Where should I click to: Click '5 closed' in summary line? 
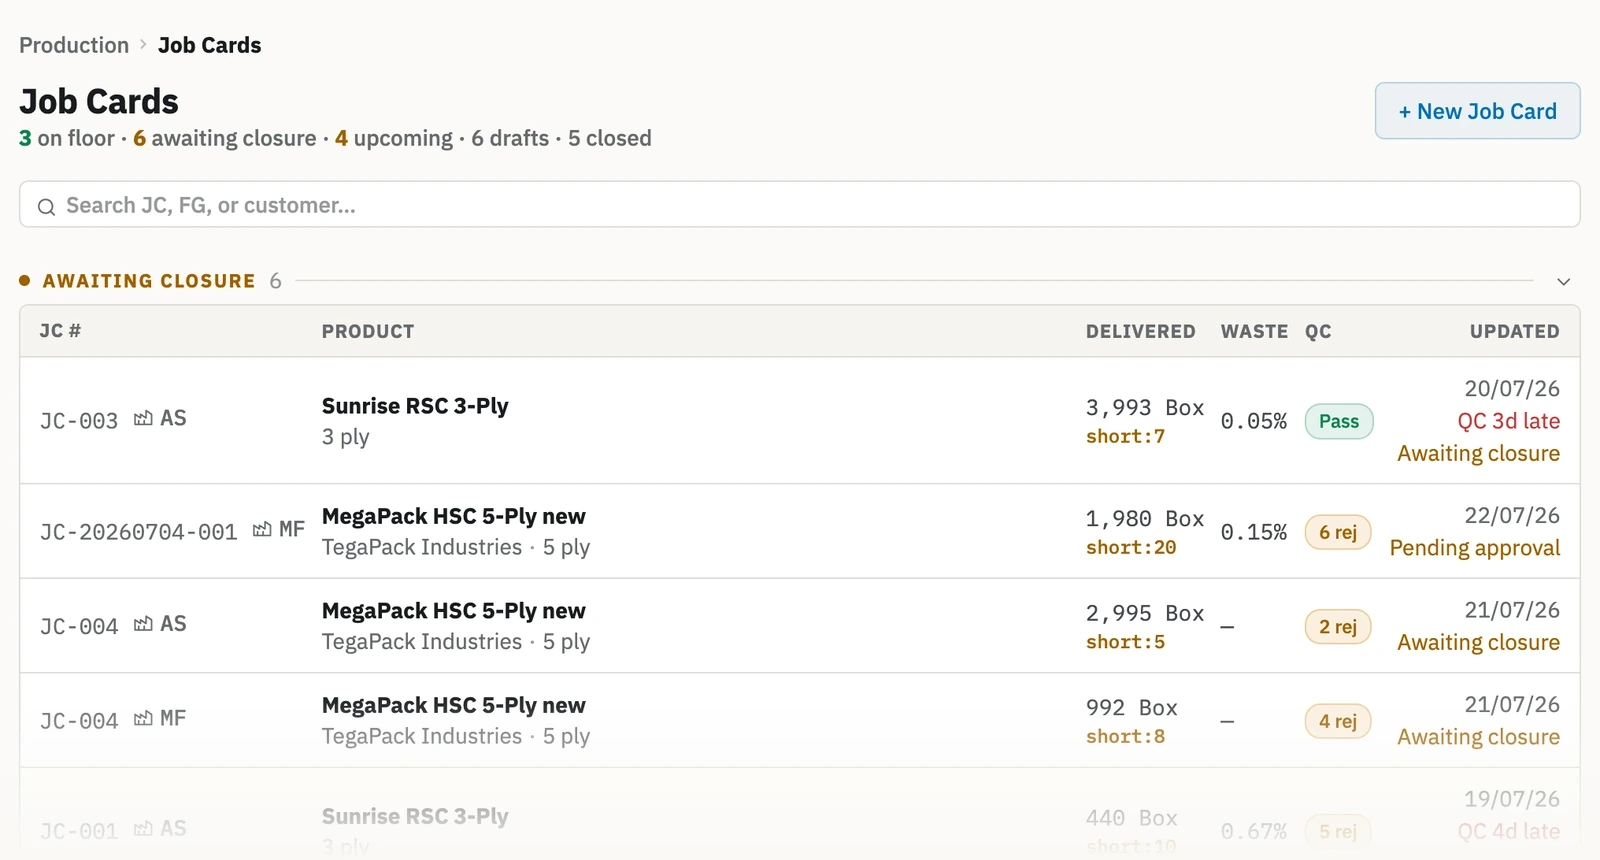pos(610,138)
